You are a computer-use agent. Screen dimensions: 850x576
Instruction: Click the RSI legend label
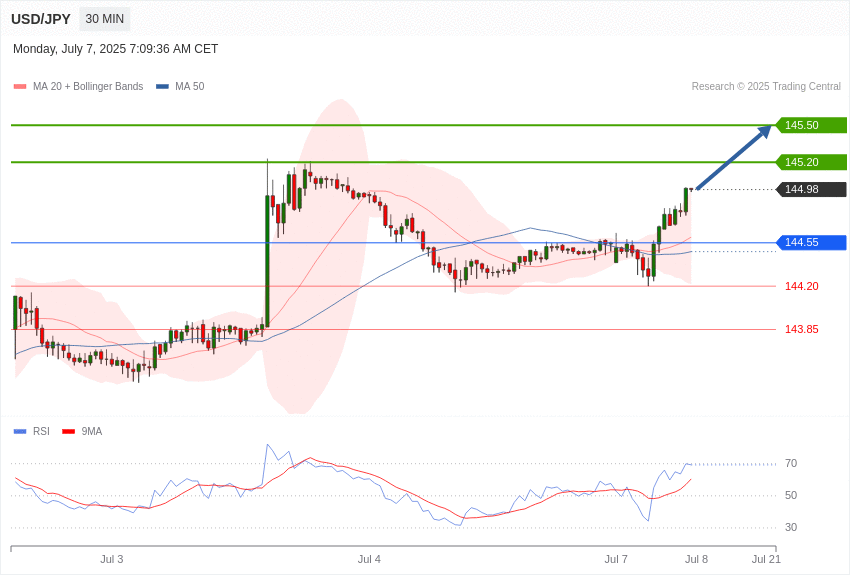(41, 431)
